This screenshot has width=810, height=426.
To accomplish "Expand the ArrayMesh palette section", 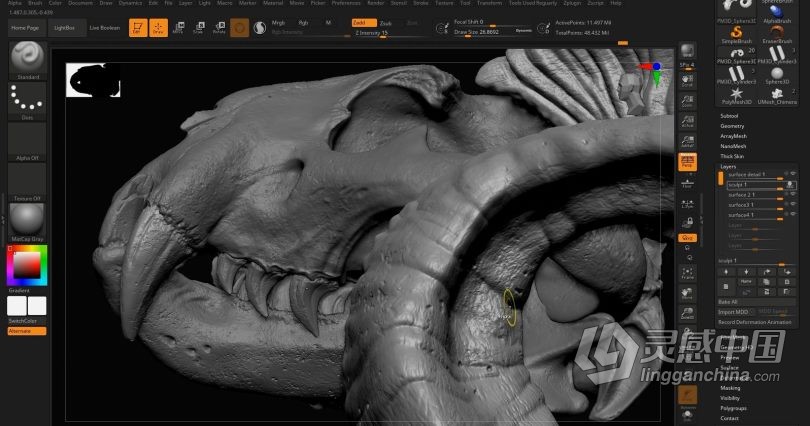I will tap(734, 136).
